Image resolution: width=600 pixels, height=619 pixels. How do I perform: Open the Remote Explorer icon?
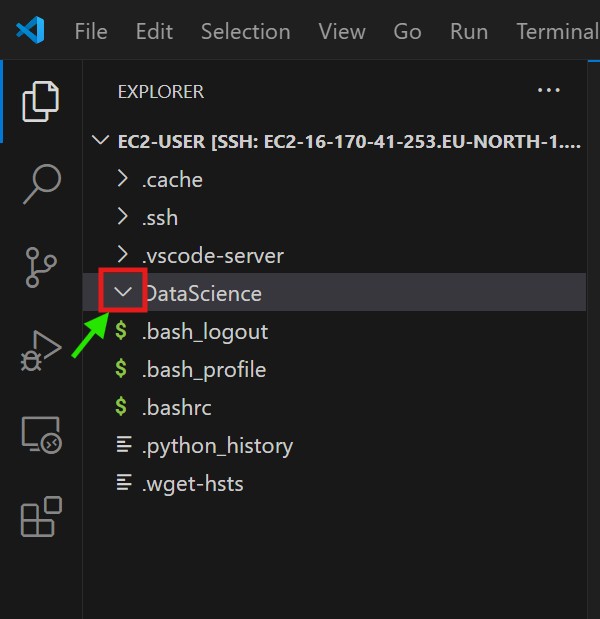pyautogui.click(x=41, y=435)
